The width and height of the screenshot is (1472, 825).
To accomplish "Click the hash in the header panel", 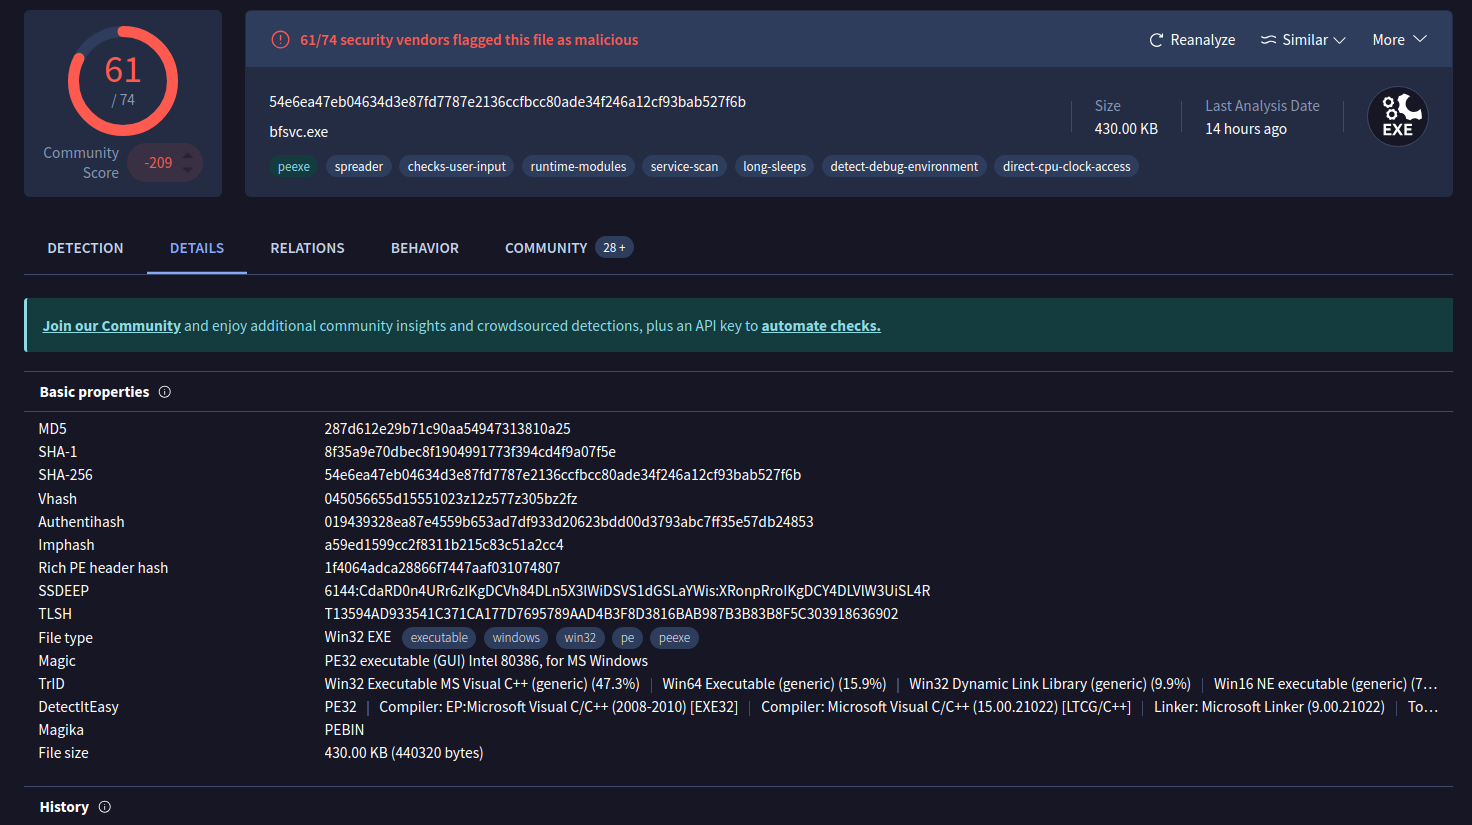I will click(x=507, y=102).
